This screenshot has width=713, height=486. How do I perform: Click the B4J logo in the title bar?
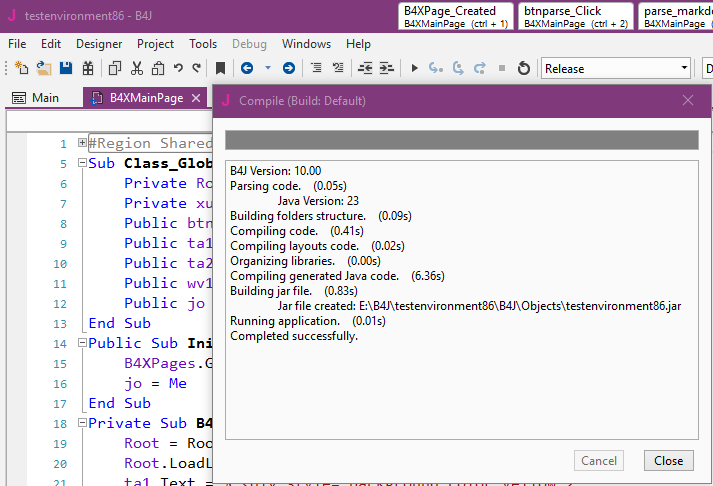12,15
